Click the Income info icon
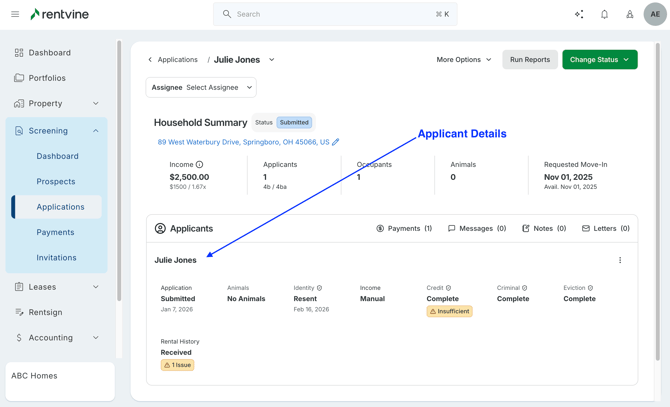Screen dimensions: 670x407 coord(199,165)
